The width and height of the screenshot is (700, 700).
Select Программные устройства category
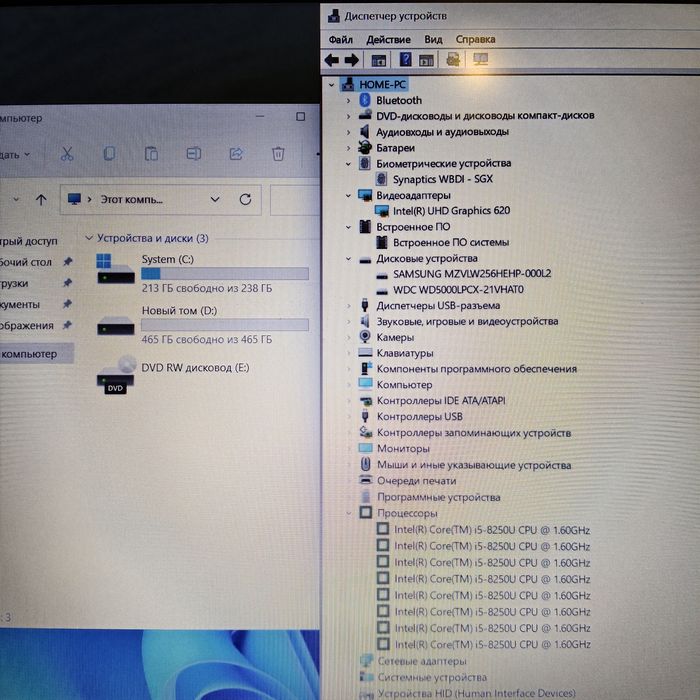pos(439,497)
